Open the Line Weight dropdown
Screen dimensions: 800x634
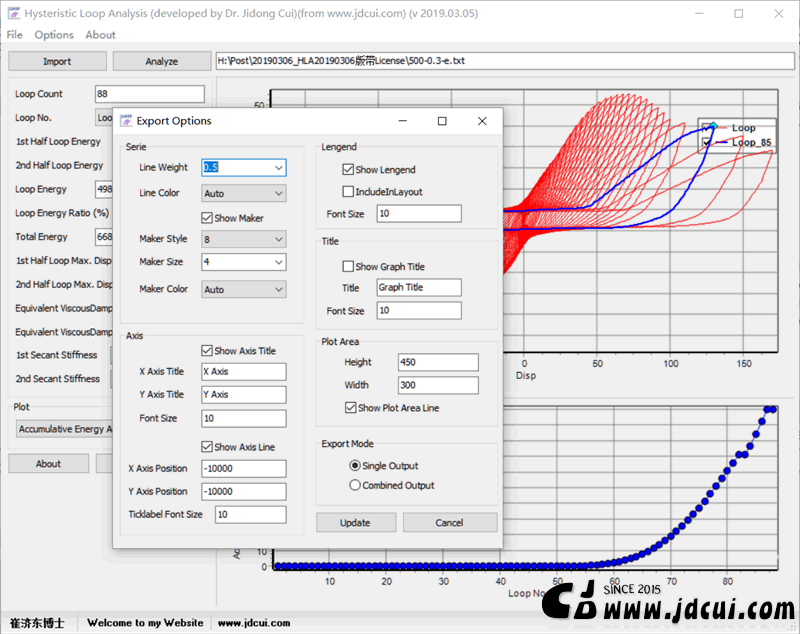click(279, 167)
